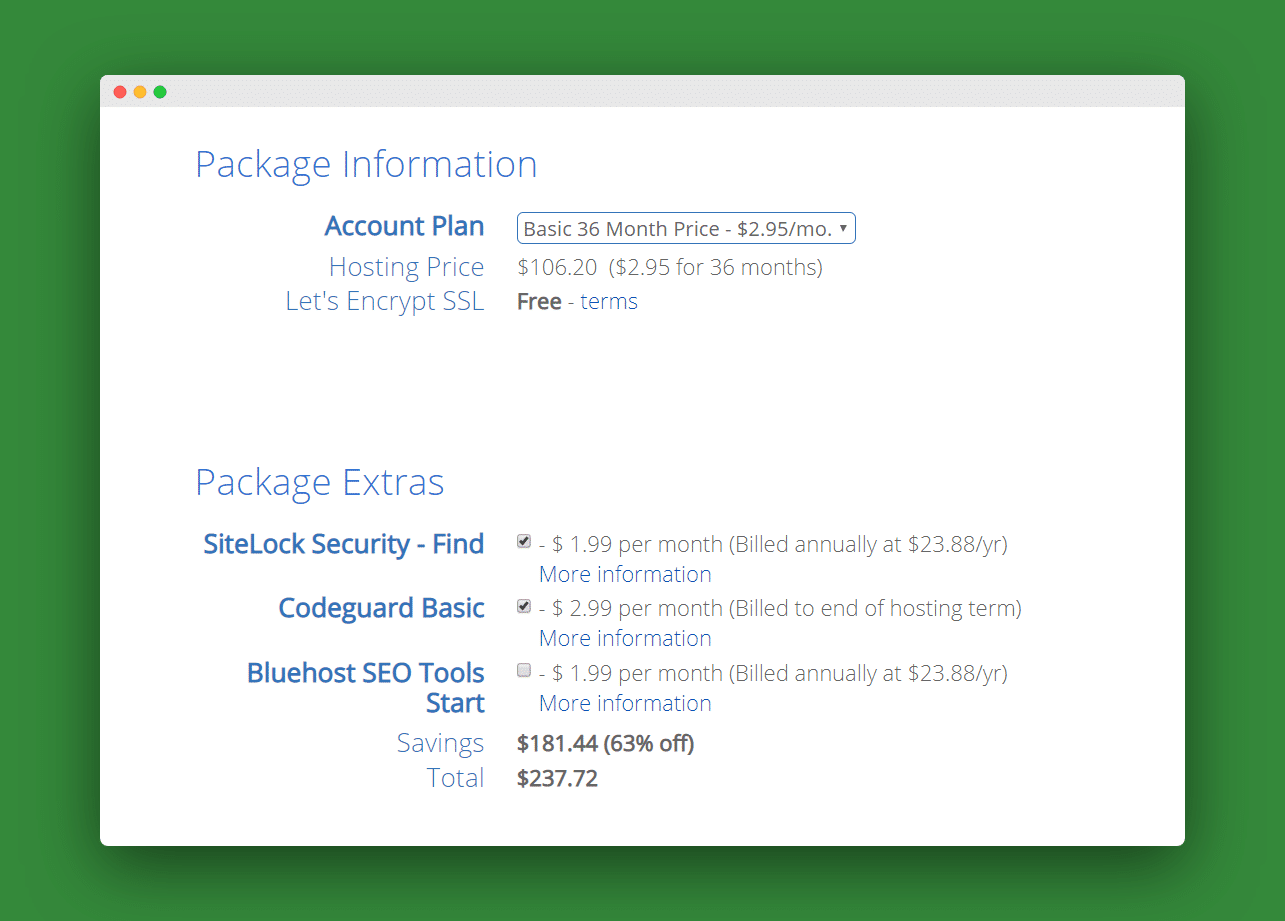This screenshot has width=1285, height=921.
Task: Click the Savings label
Action: [441, 743]
